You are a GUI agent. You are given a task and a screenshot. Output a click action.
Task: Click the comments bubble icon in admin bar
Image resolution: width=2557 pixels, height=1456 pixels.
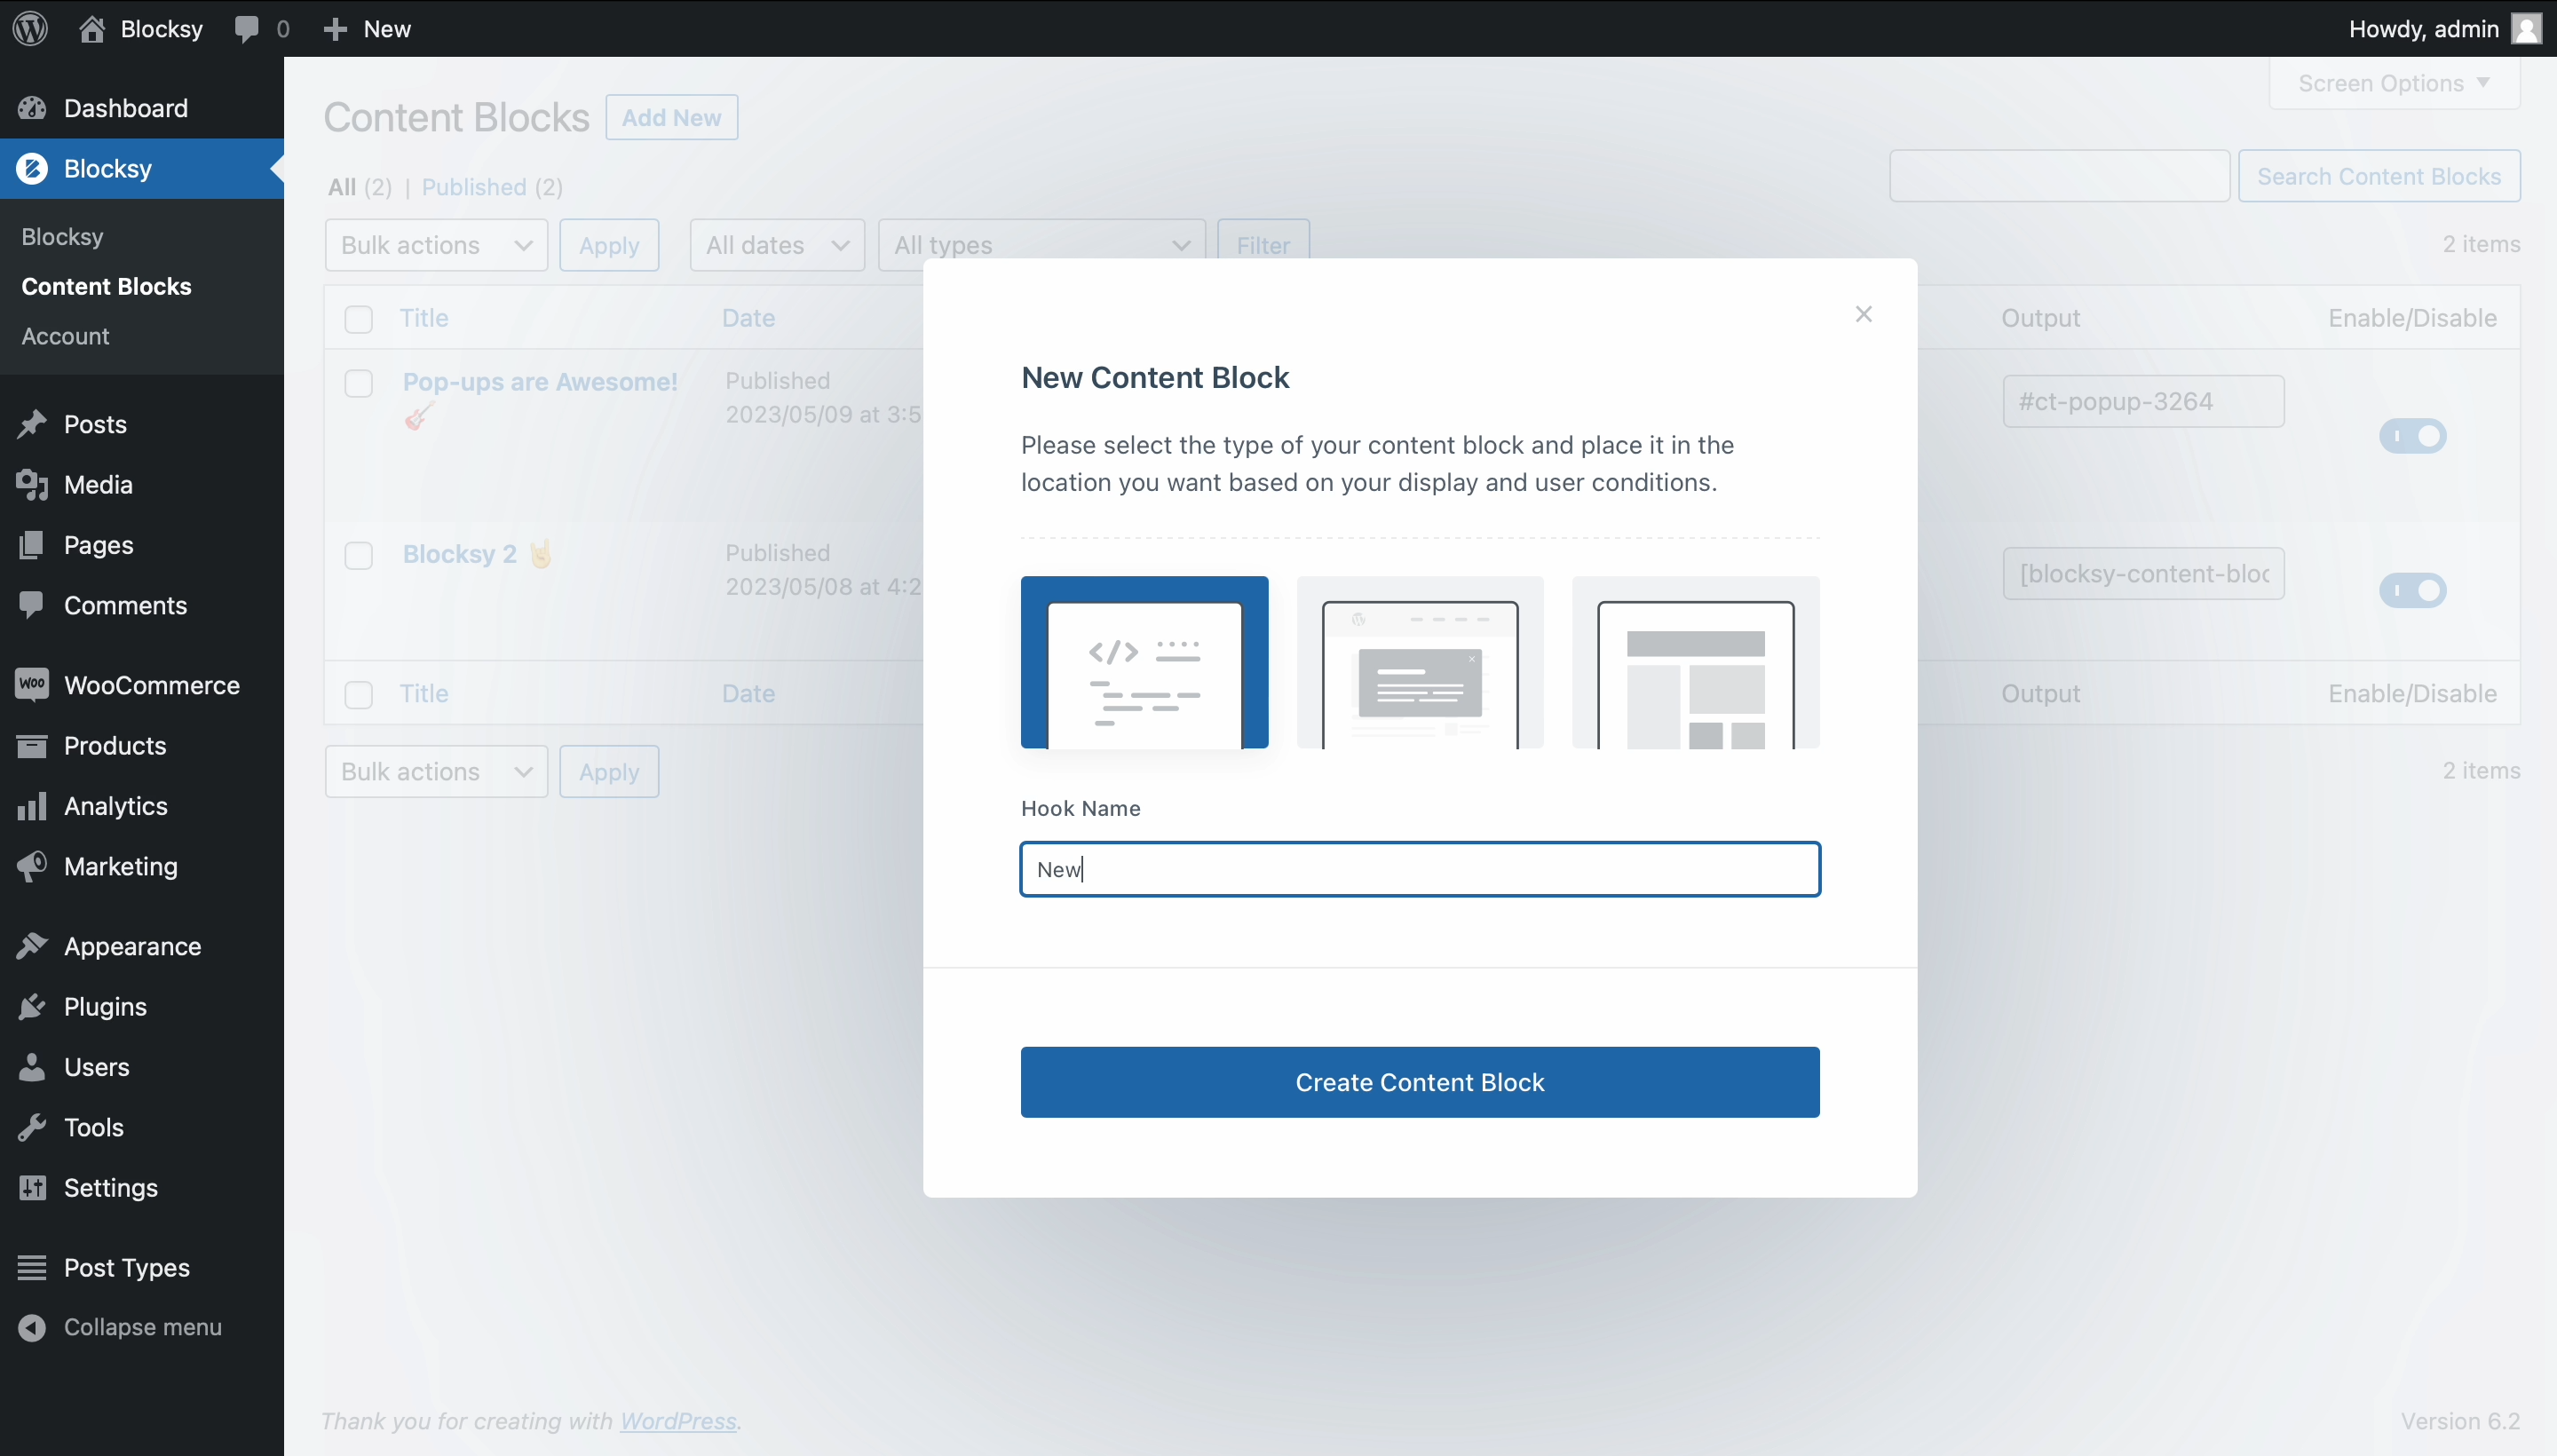coord(246,28)
